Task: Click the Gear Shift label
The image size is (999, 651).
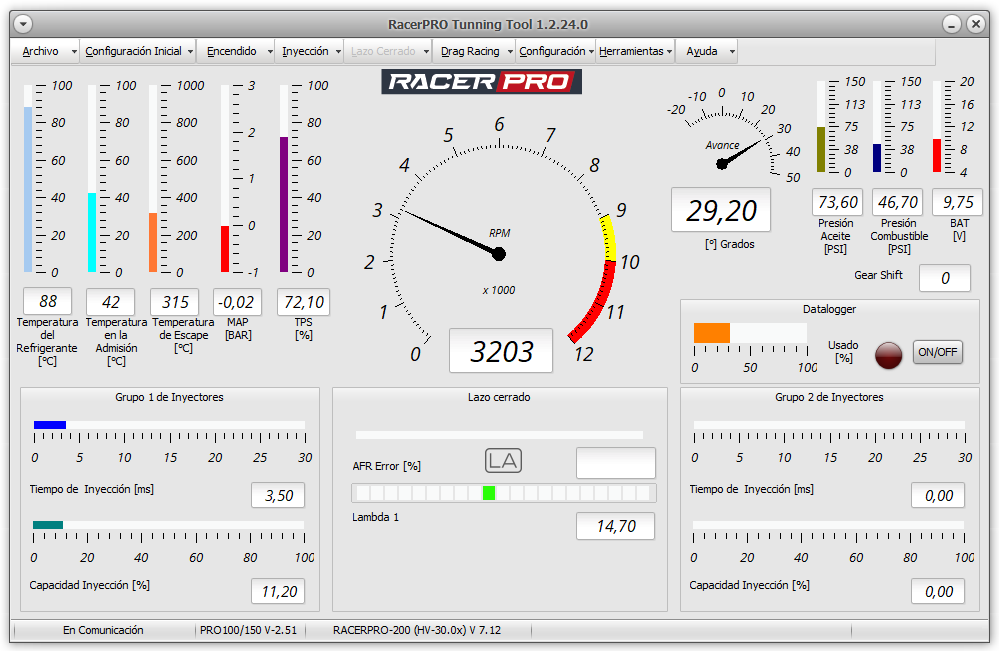Action: [878, 275]
